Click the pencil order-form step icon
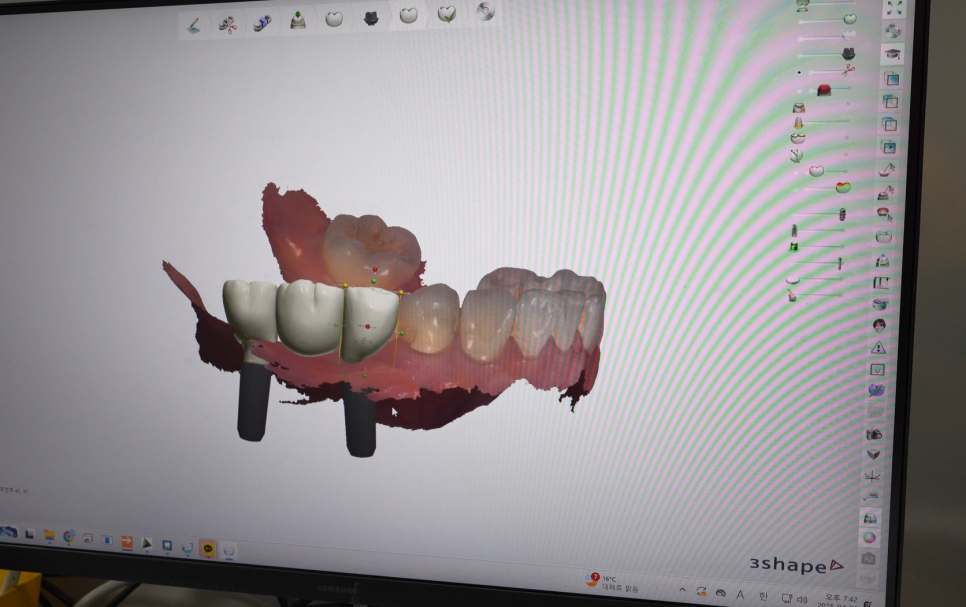The height and width of the screenshot is (607, 966). pyautogui.click(x=195, y=24)
